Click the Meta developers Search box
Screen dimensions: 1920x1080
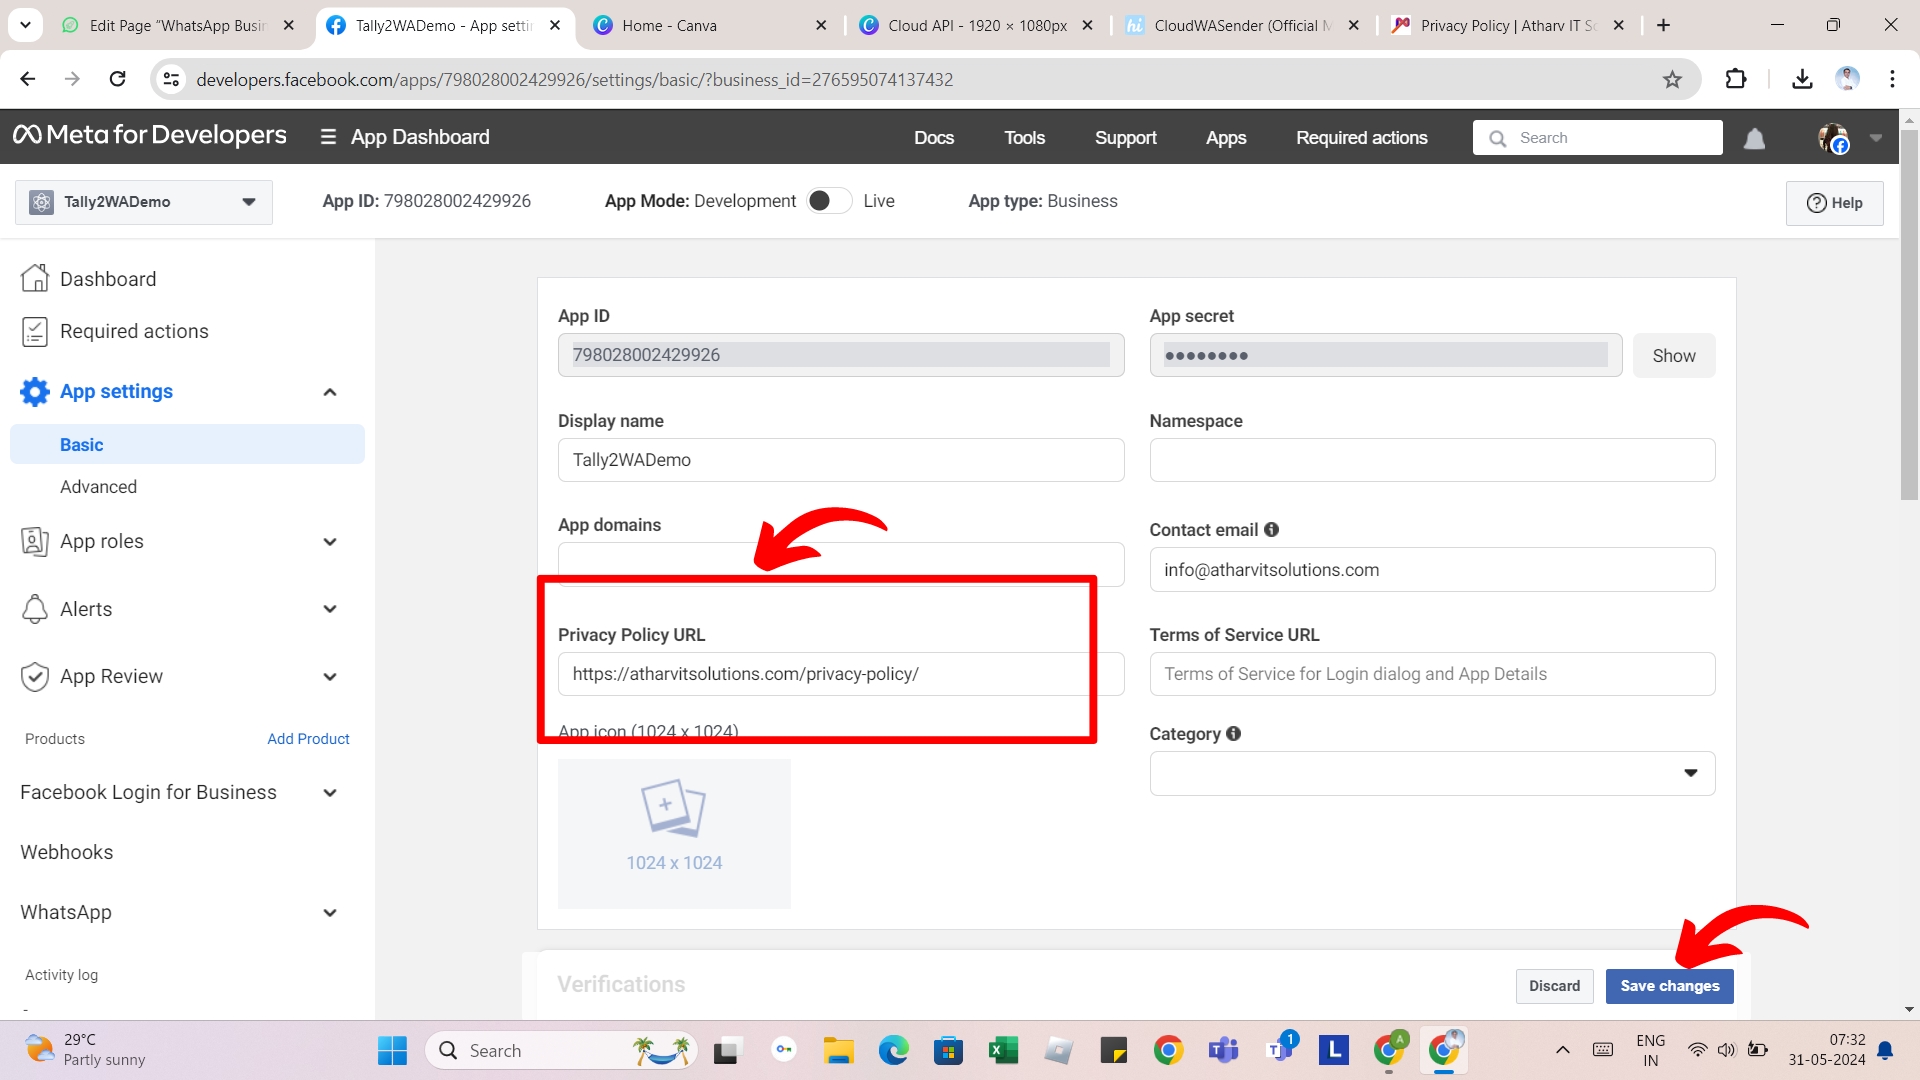point(1597,138)
